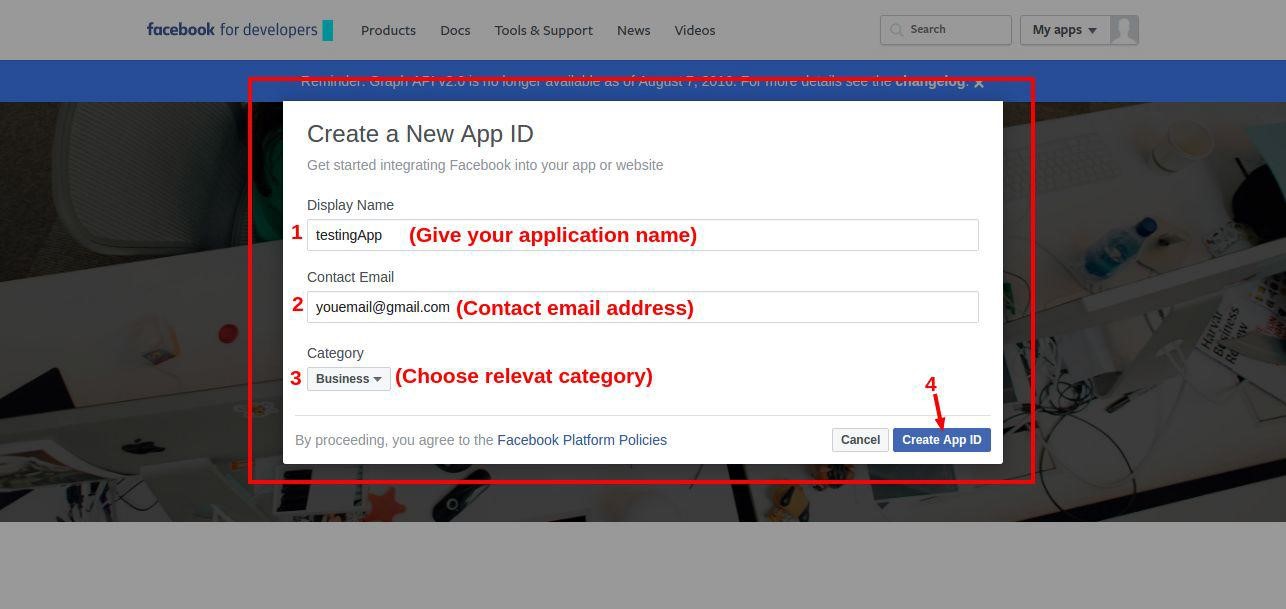This screenshot has height=609, width=1286.
Task: Open the Docs menu
Action: coord(455,30)
